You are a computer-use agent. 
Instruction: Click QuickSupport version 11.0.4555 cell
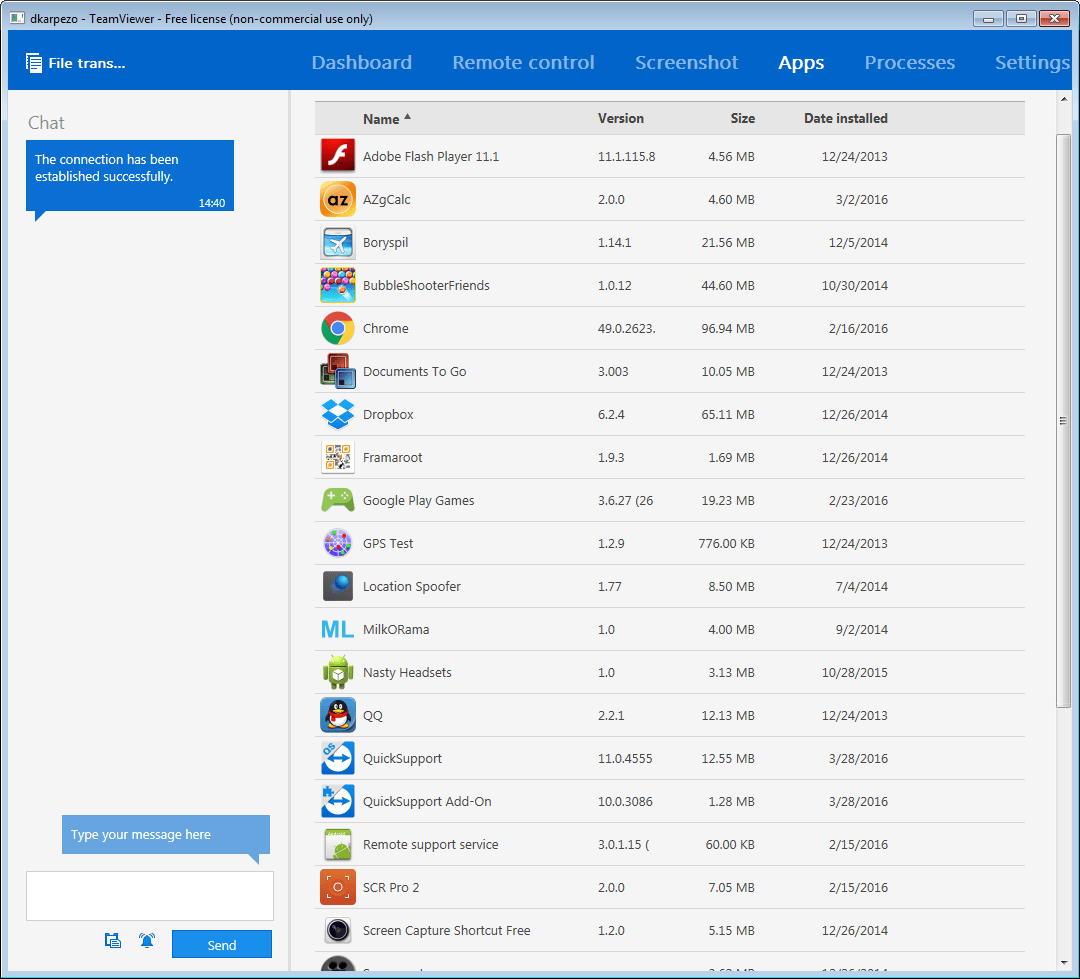625,759
